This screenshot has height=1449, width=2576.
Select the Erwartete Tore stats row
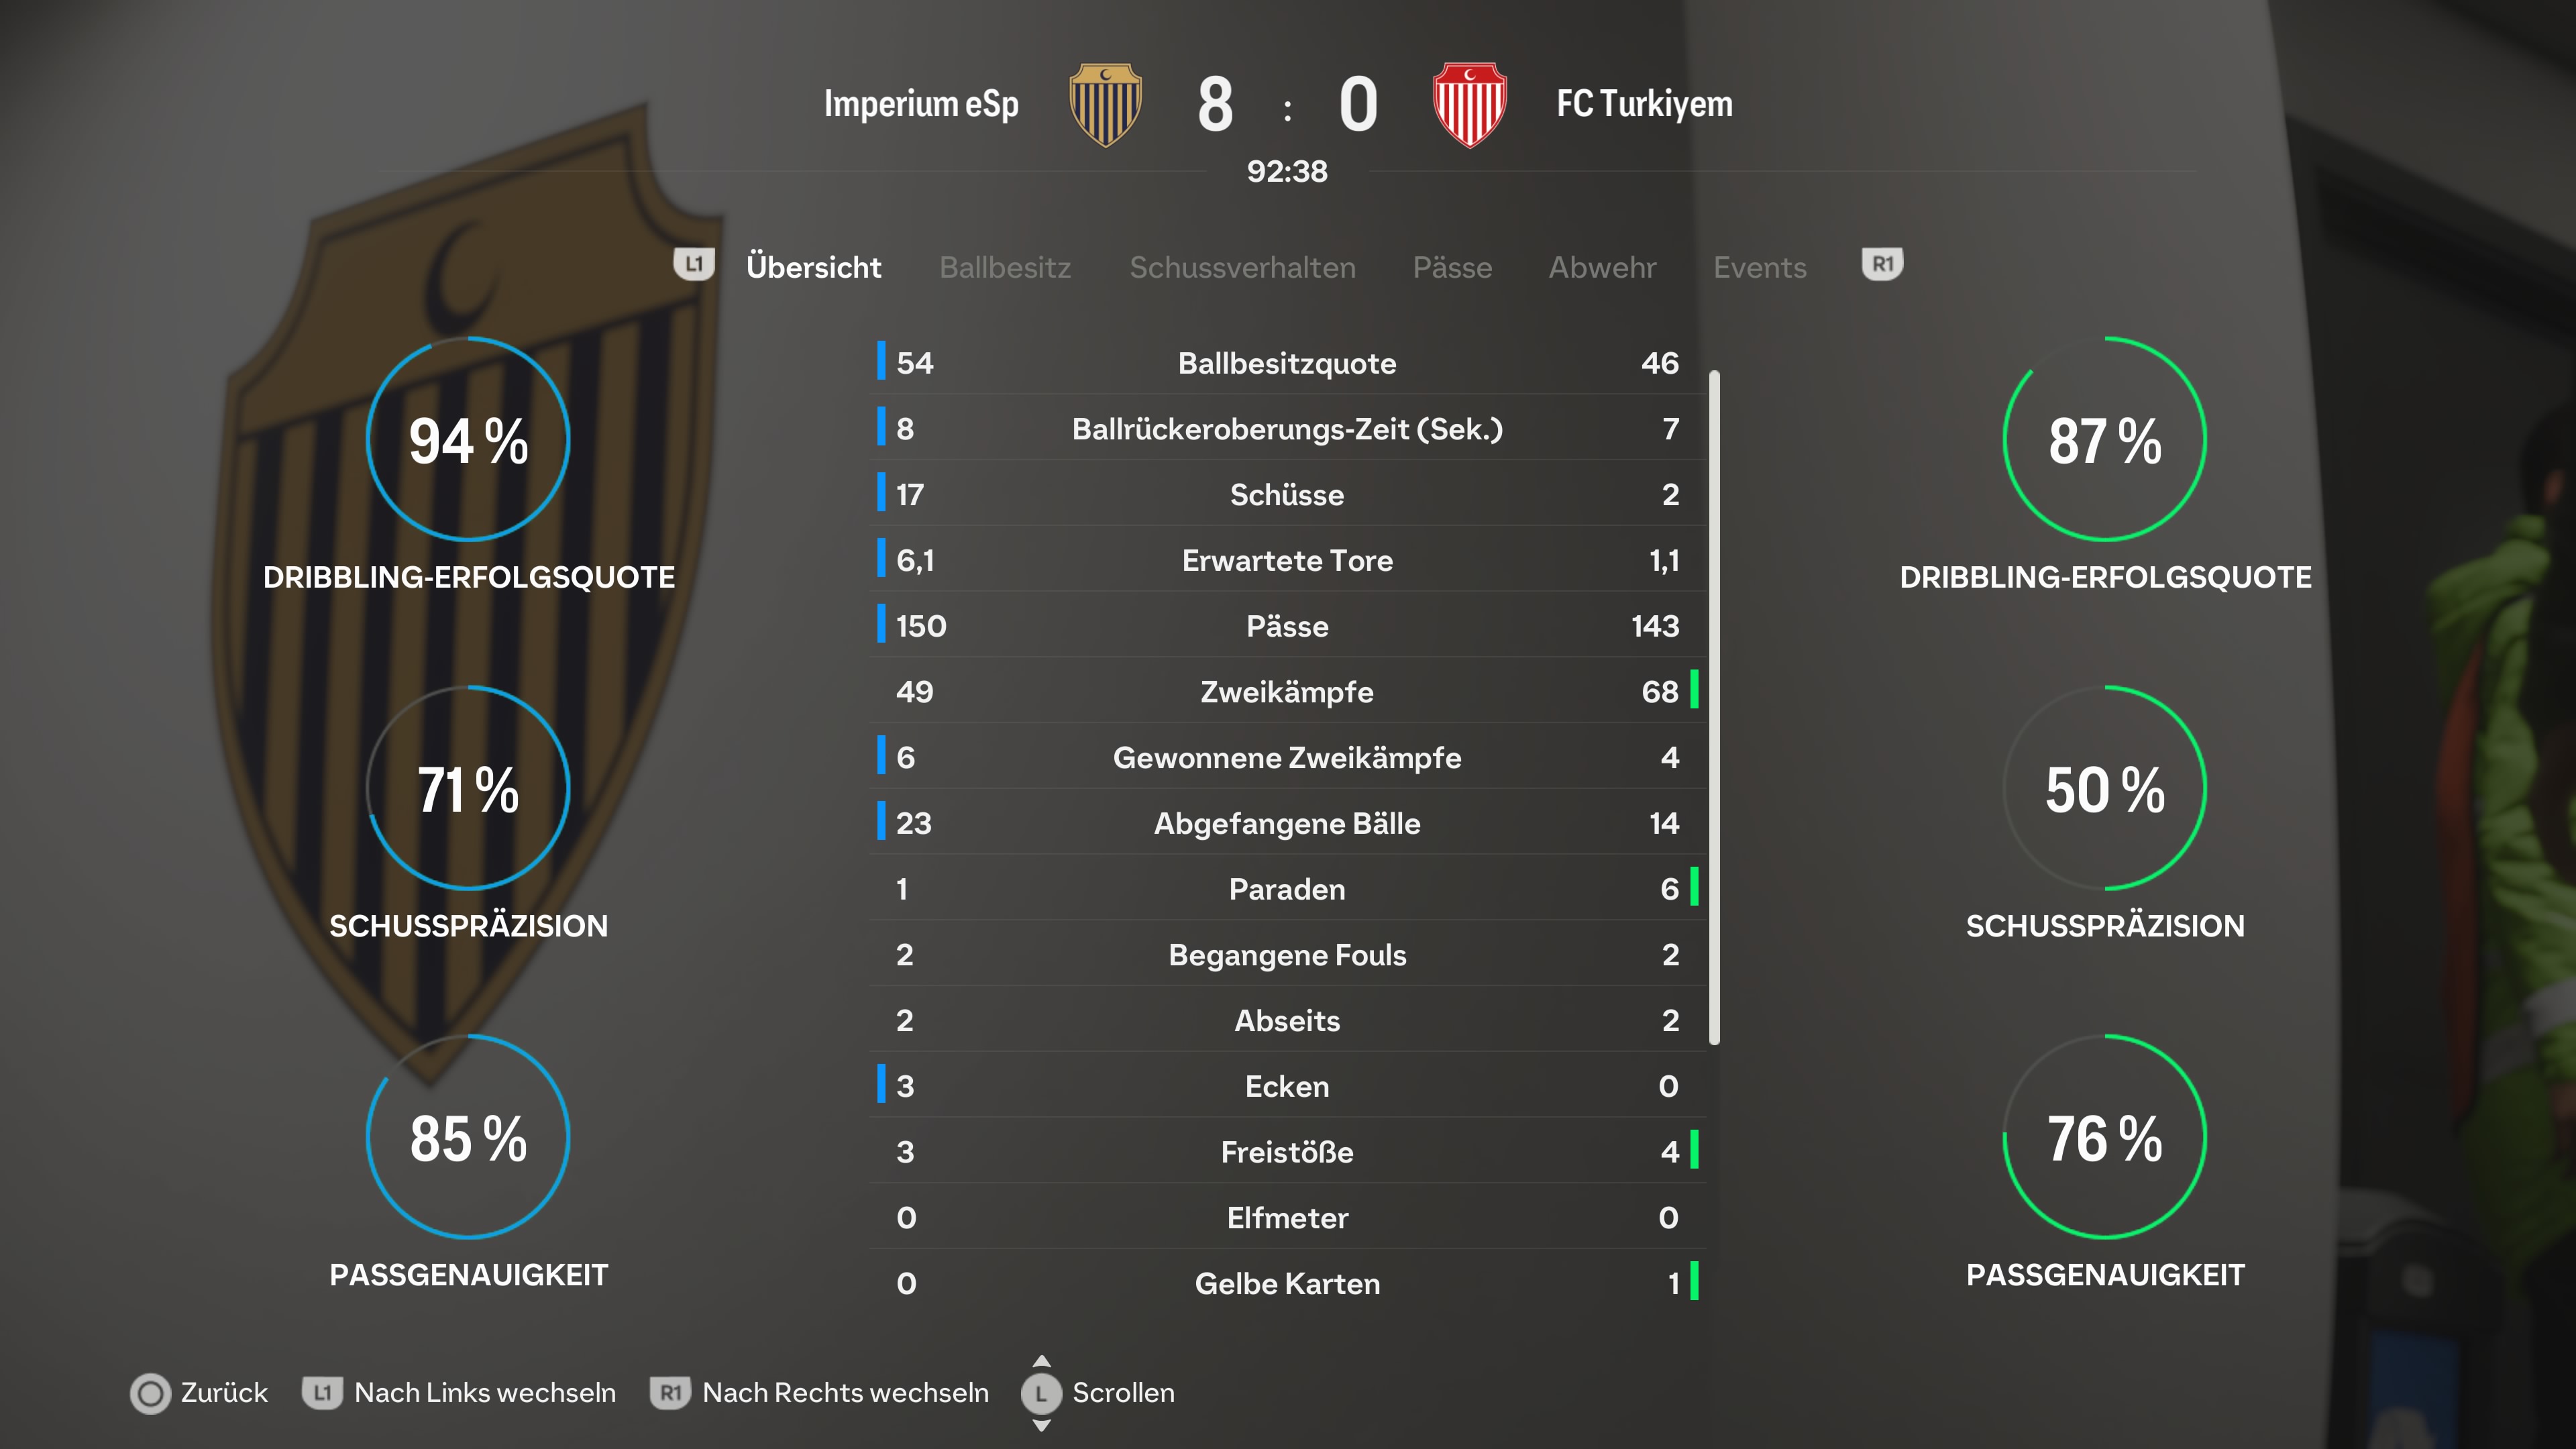tap(1287, 560)
